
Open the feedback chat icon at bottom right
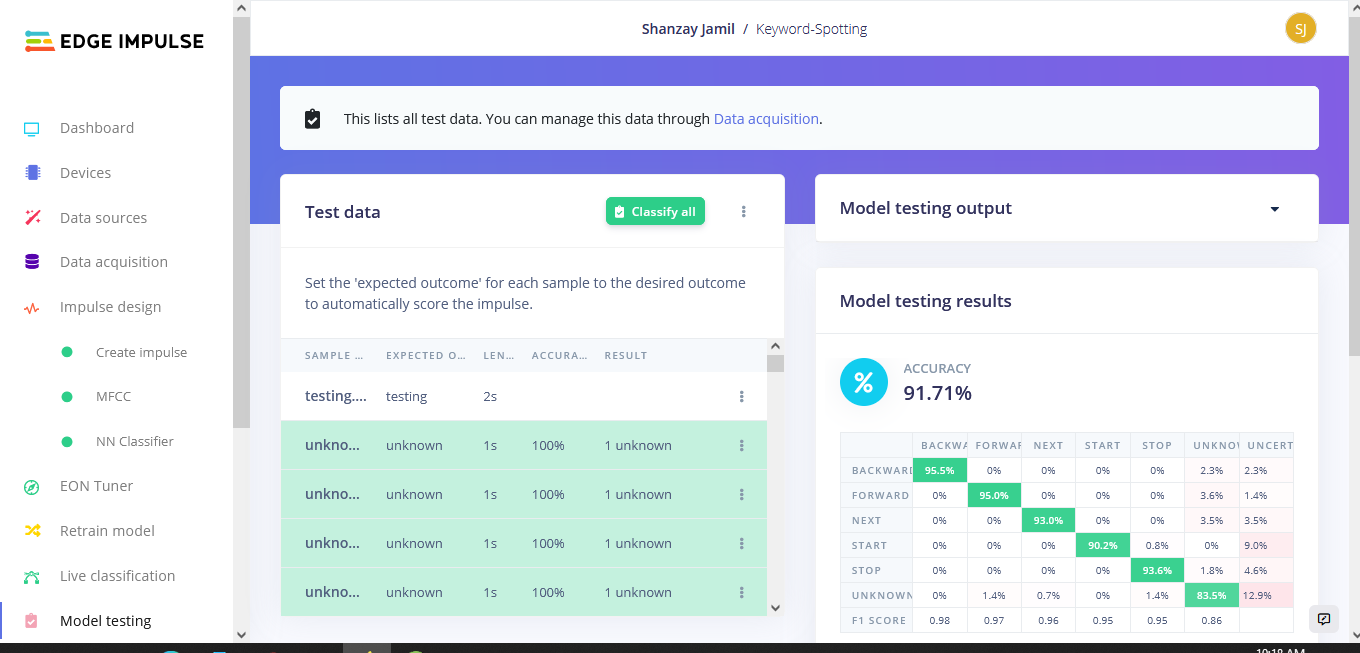[1324, 619]
